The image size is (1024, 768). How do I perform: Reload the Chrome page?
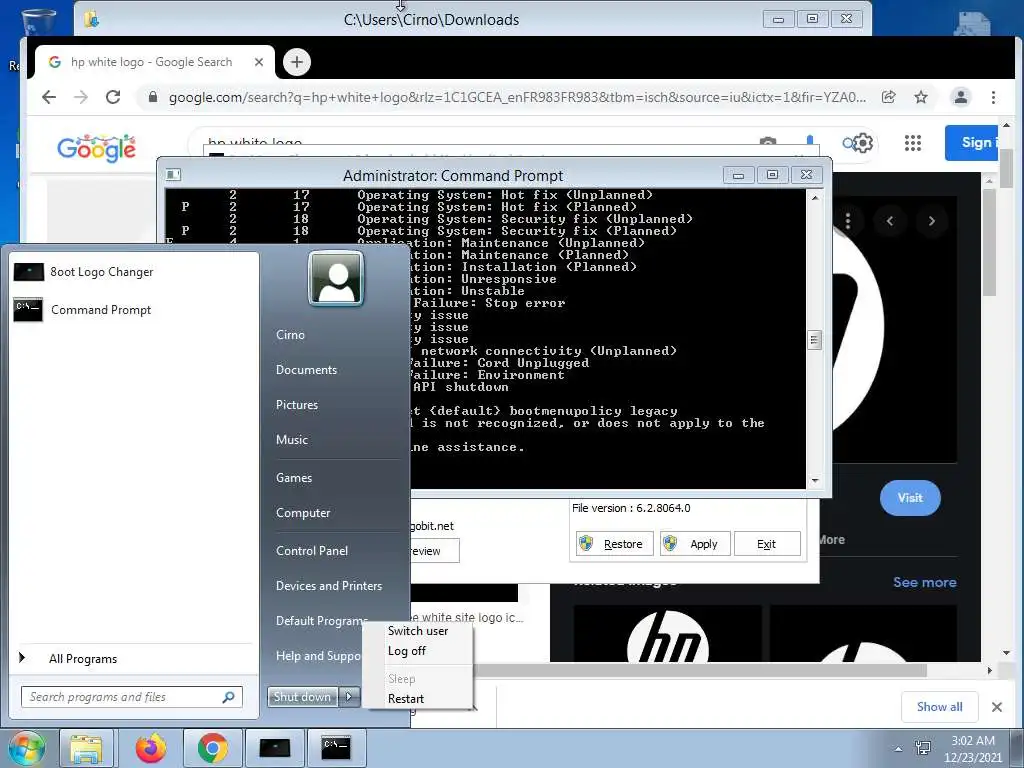[x=113, y=97]
